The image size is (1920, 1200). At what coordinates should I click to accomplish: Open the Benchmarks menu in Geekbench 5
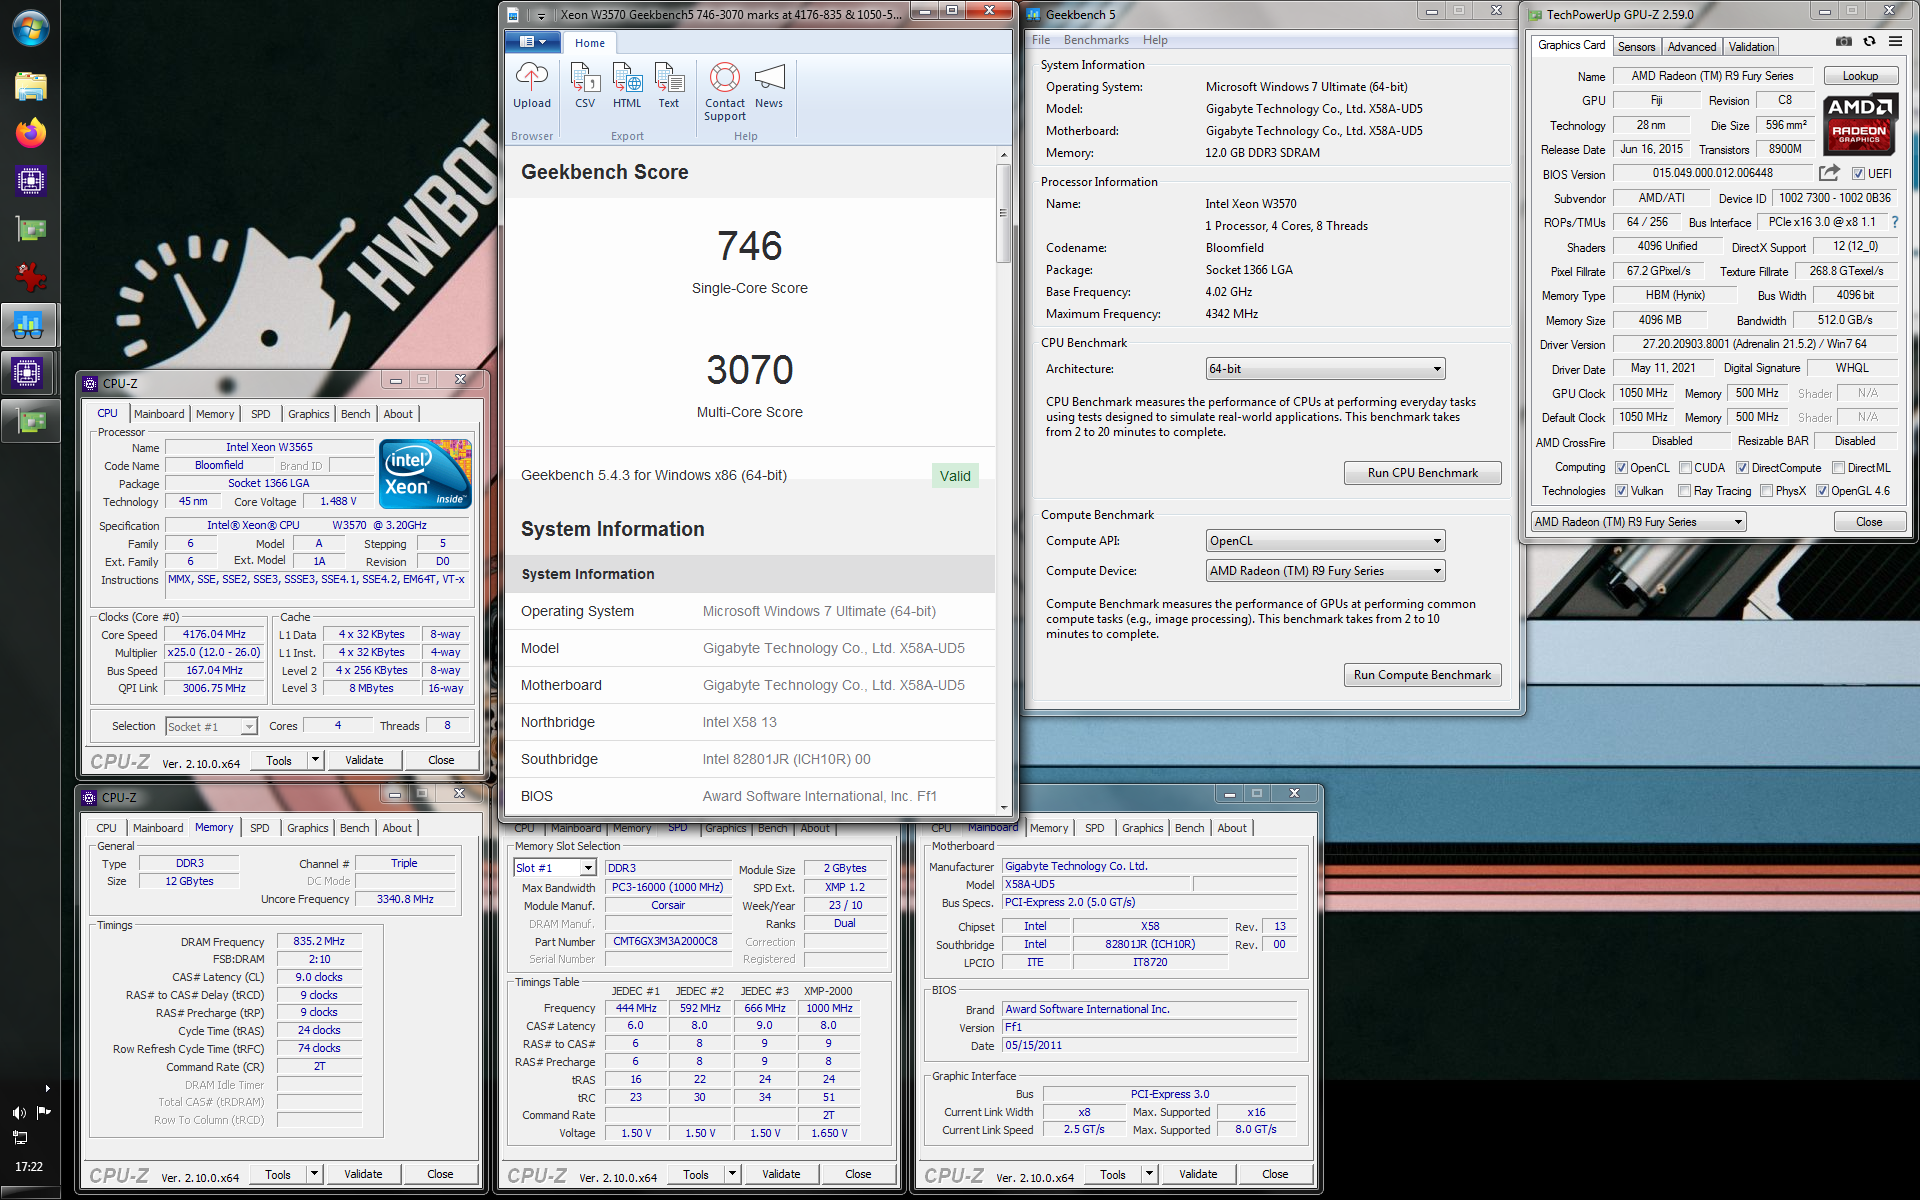(1096, 40)
